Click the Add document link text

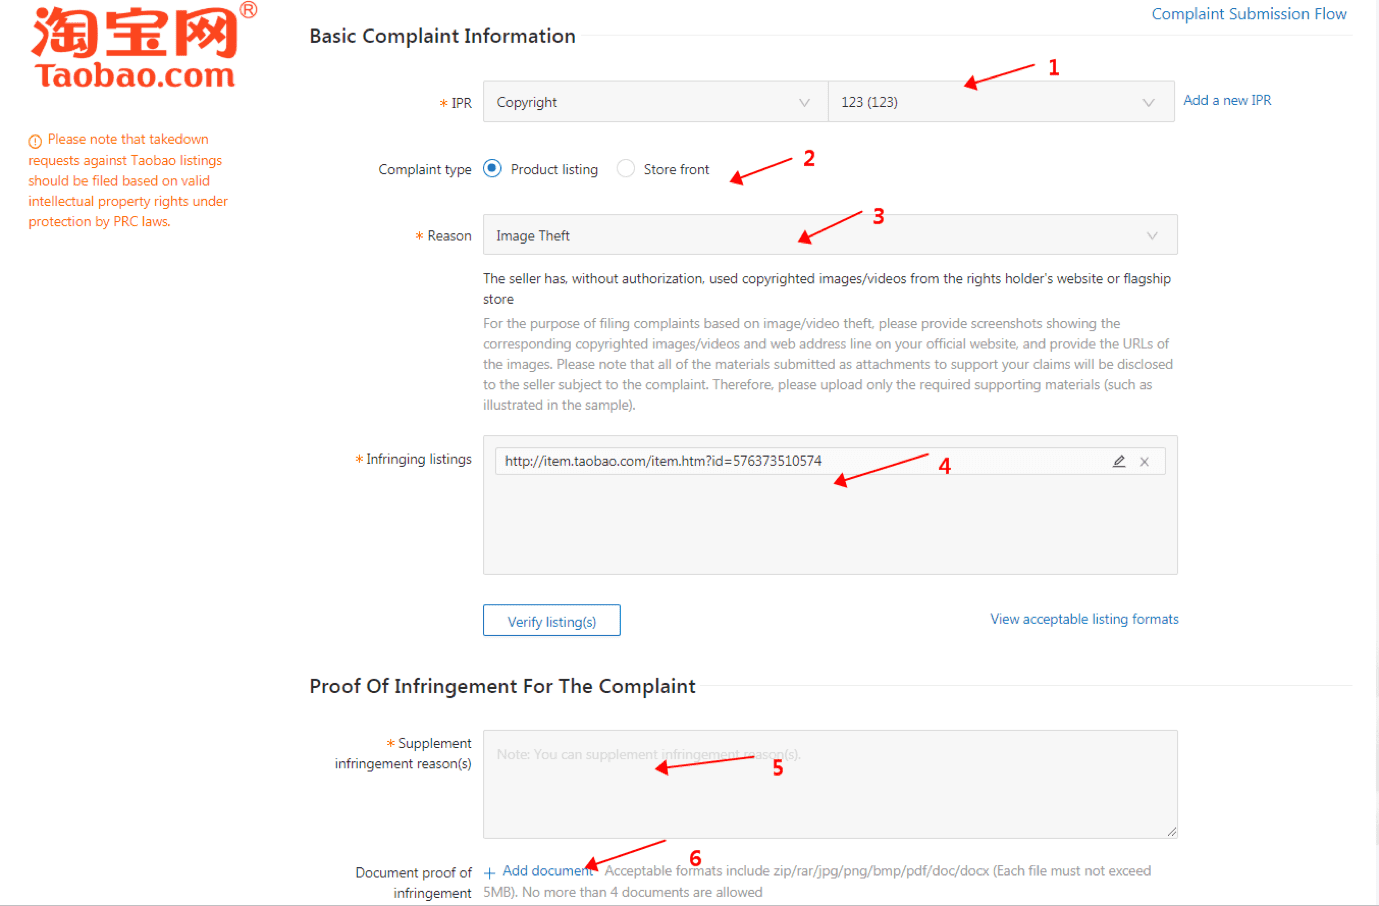(546, 871)
